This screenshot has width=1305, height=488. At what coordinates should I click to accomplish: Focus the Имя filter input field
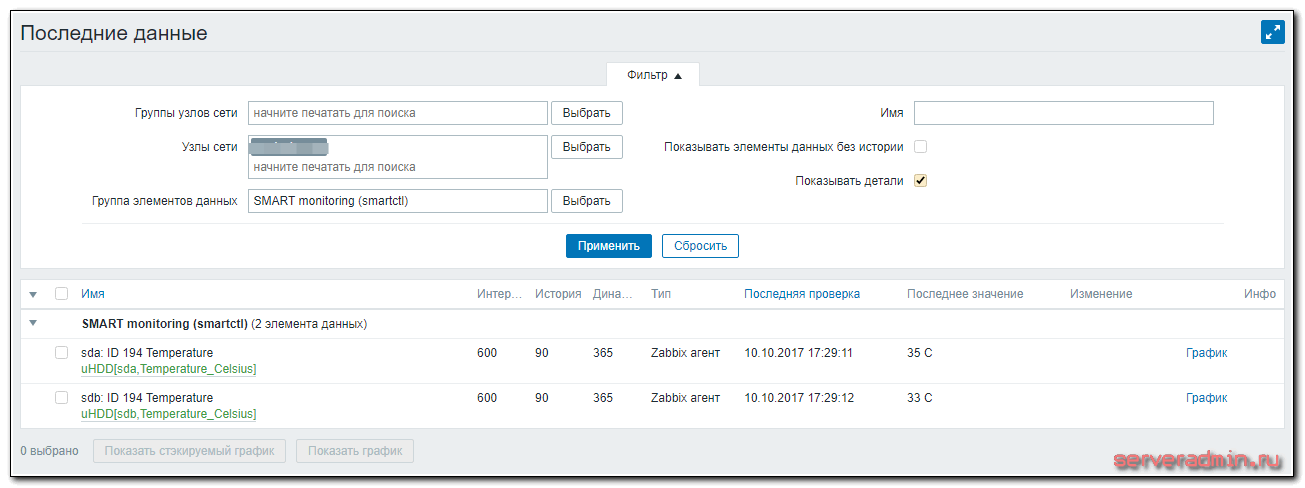pyautogui.click(x=1063, y=113)
